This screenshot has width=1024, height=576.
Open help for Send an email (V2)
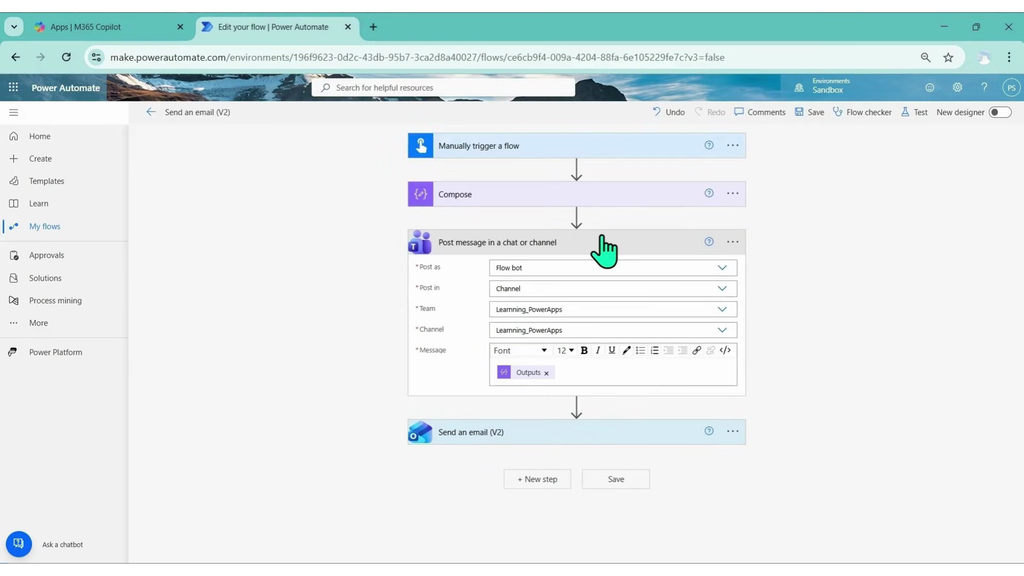click(709, 432)
